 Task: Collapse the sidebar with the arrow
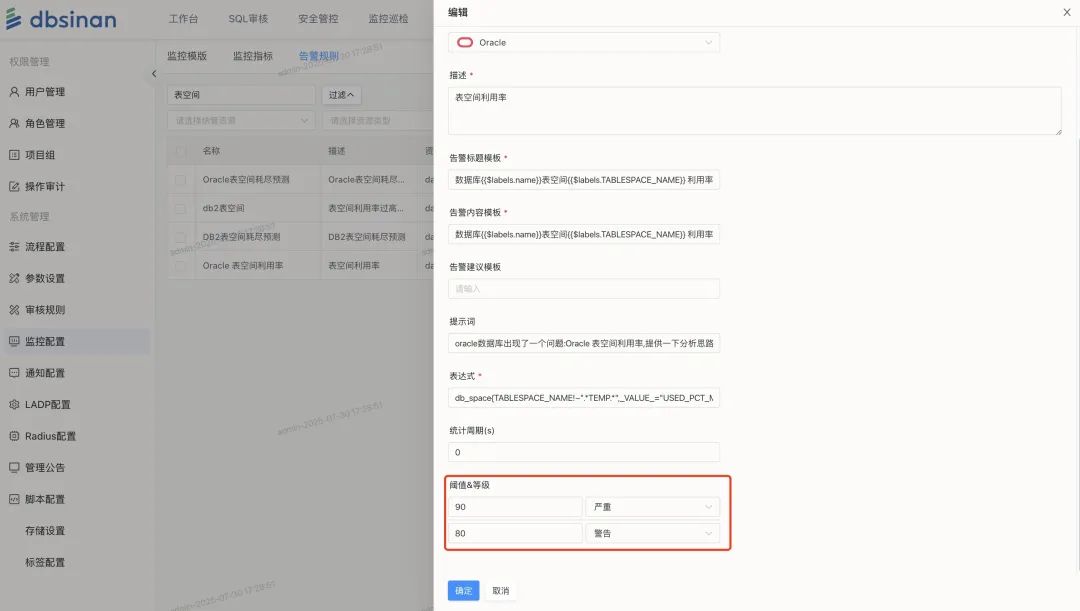pyautogui.click(x=154, y=74)
